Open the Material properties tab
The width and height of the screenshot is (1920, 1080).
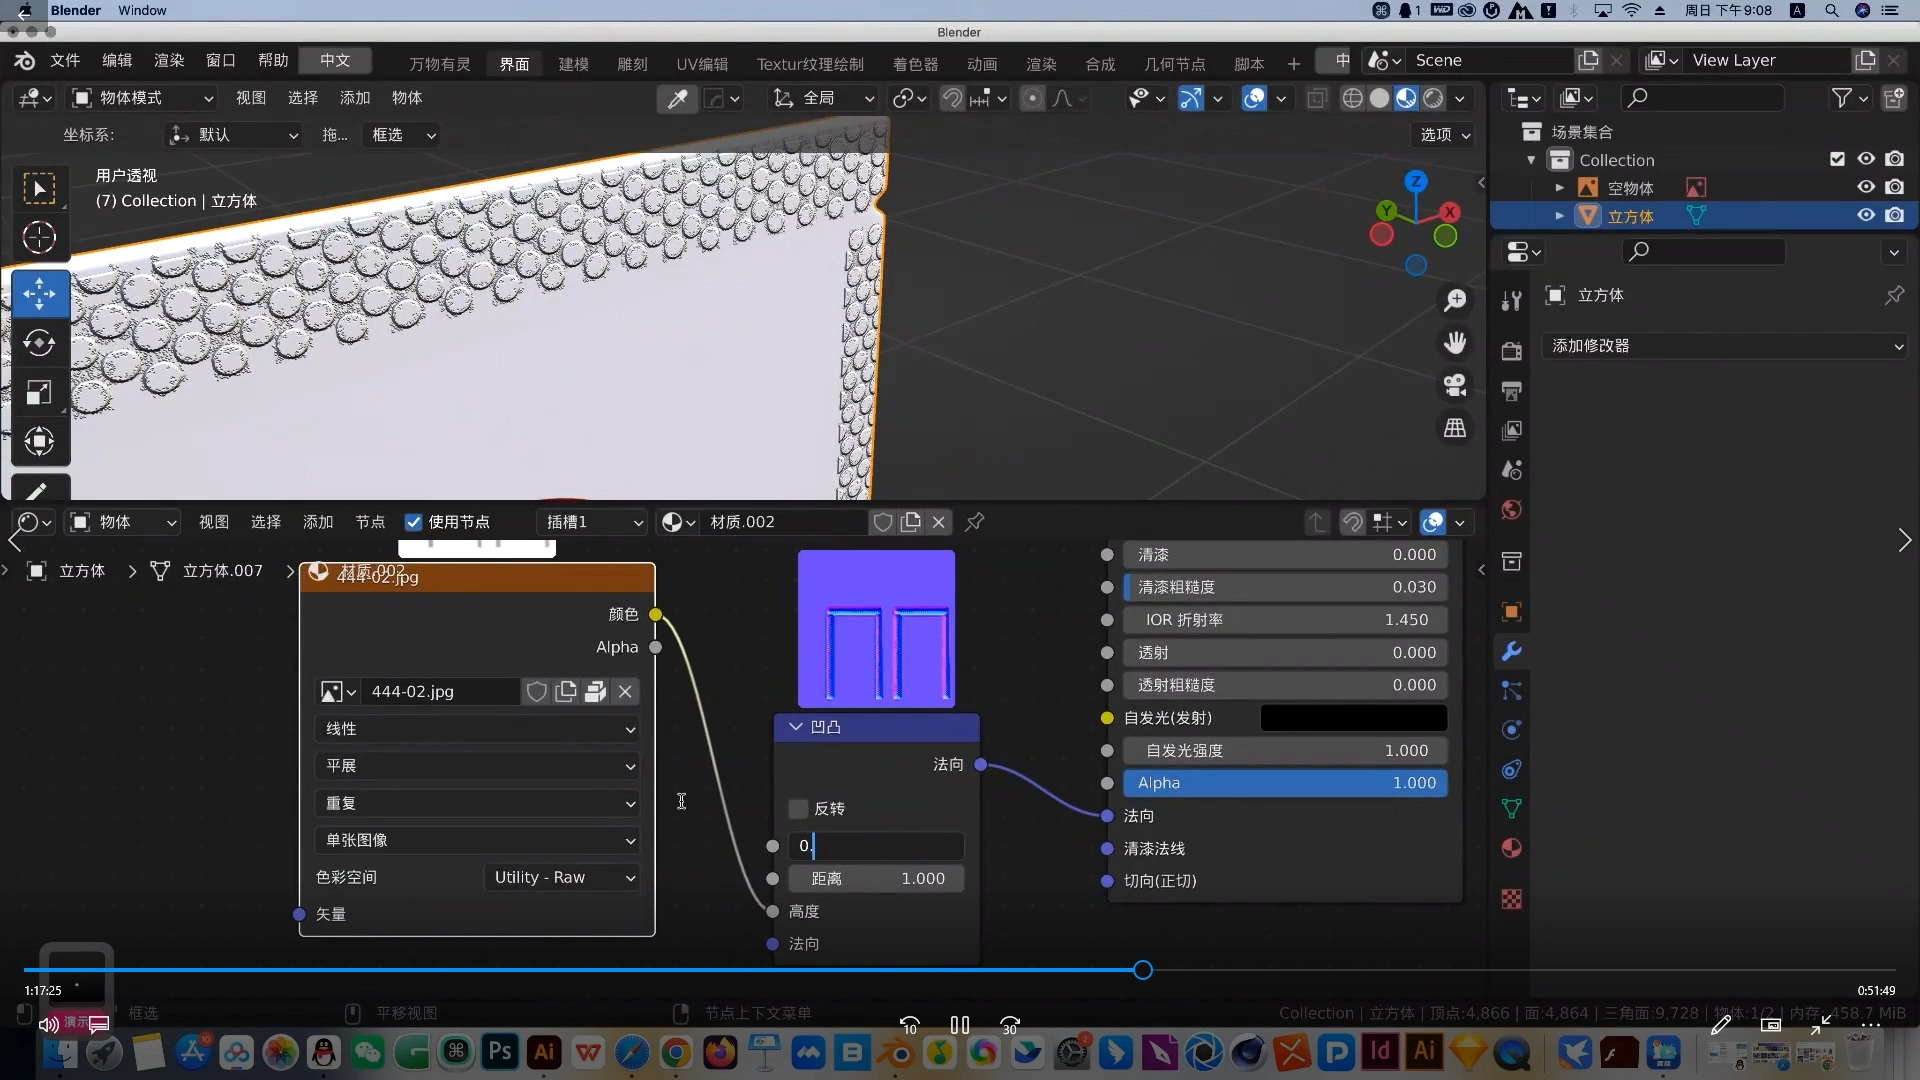tap(1512, 848)
